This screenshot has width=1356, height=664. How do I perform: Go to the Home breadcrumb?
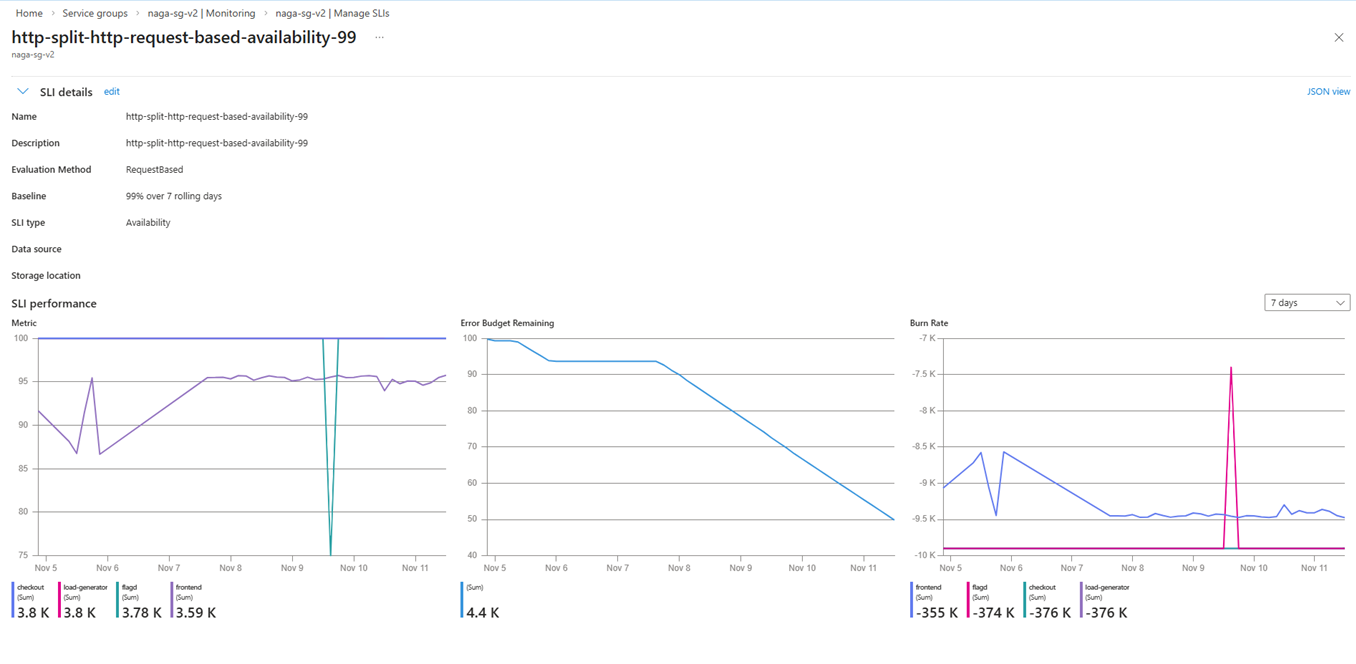click(x=29, y=13)
